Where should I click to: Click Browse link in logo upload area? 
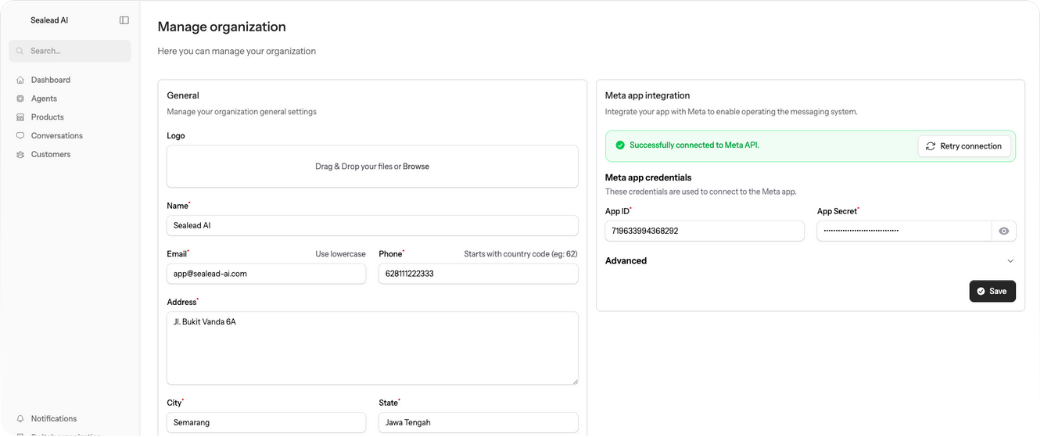(x=416, y=167)
